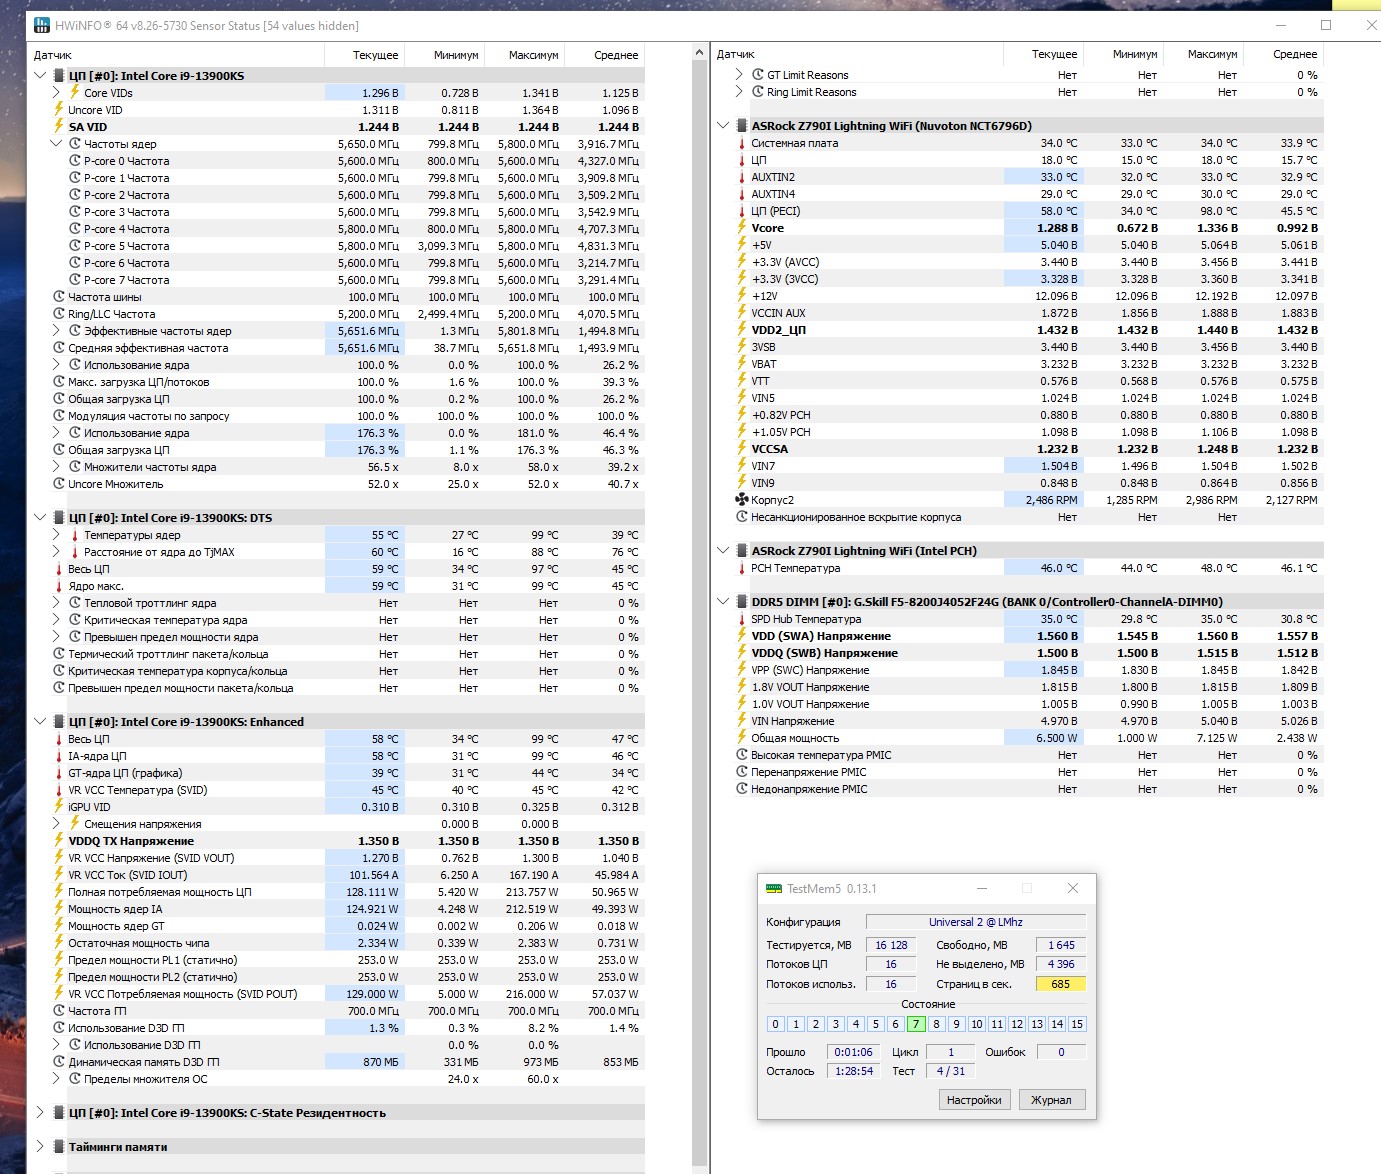Expand Ring Limit Reasons
This screenshot has height=1174, width=1381.
point(740,92)
